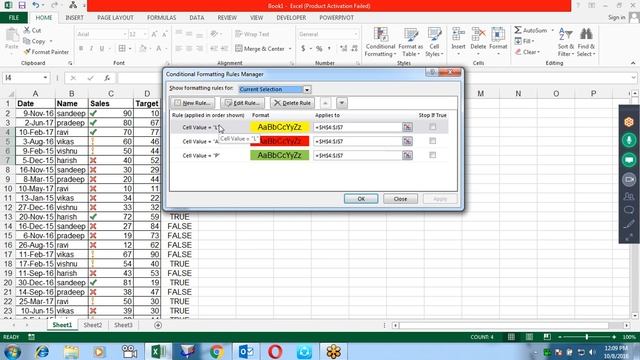Expand Show formatting rules for dropdown
Image resolution: width=640 pixels, height=360 pixels.
coord(307,89)
